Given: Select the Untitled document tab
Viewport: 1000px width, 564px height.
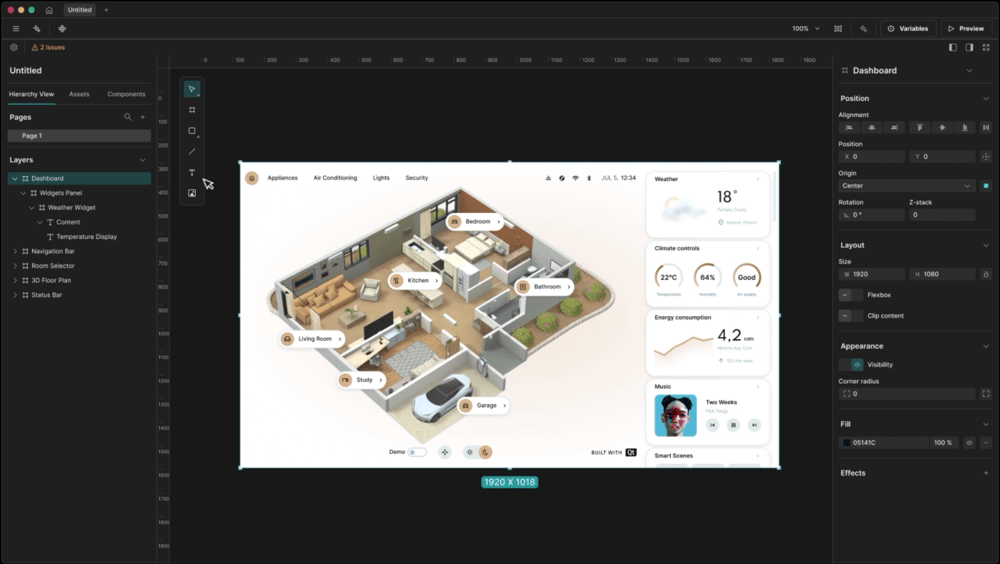Looking at the screenshot, I should [x=80, y=10].
